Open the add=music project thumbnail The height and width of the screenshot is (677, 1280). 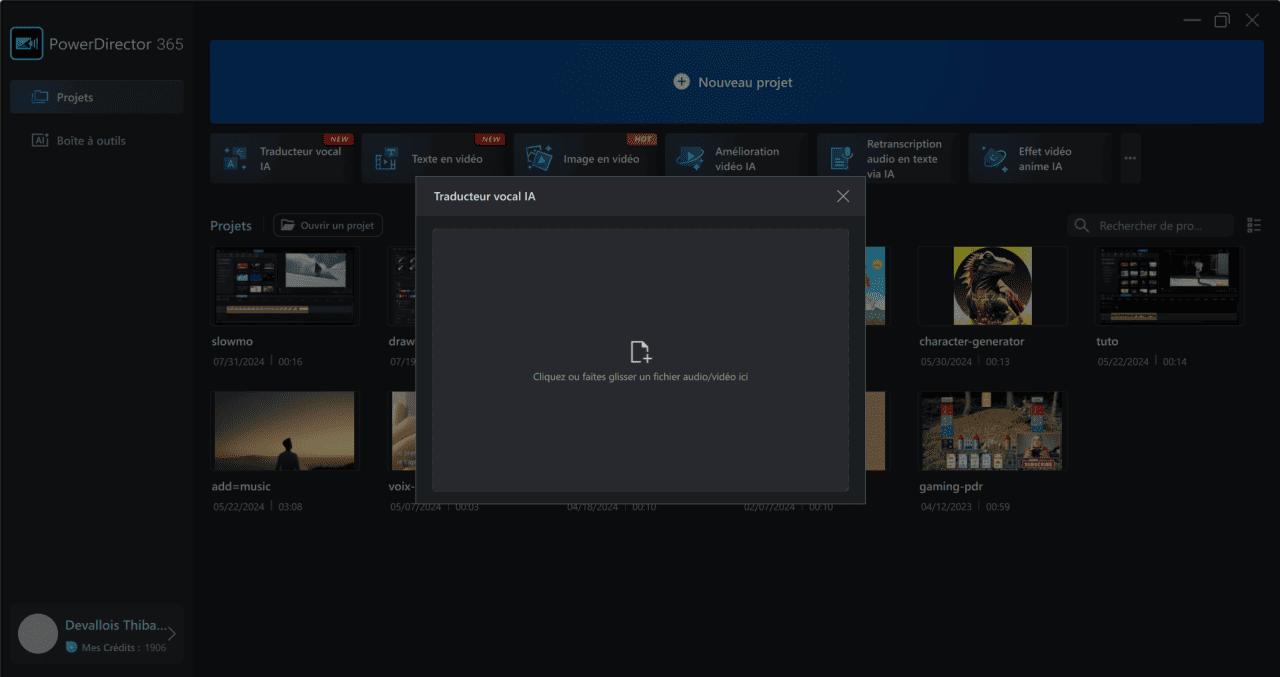[285, 431]
